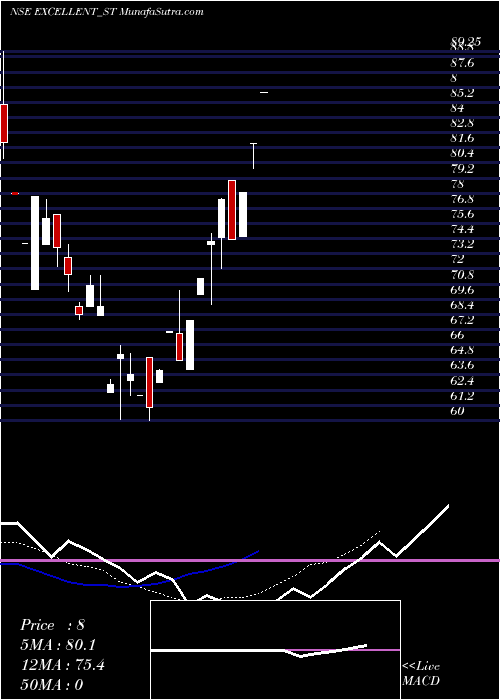The height and width of the screenshot is (700, 500).
Task: Click the 84 price axis label
Action: pyautogui.click(x=457, y=108)
